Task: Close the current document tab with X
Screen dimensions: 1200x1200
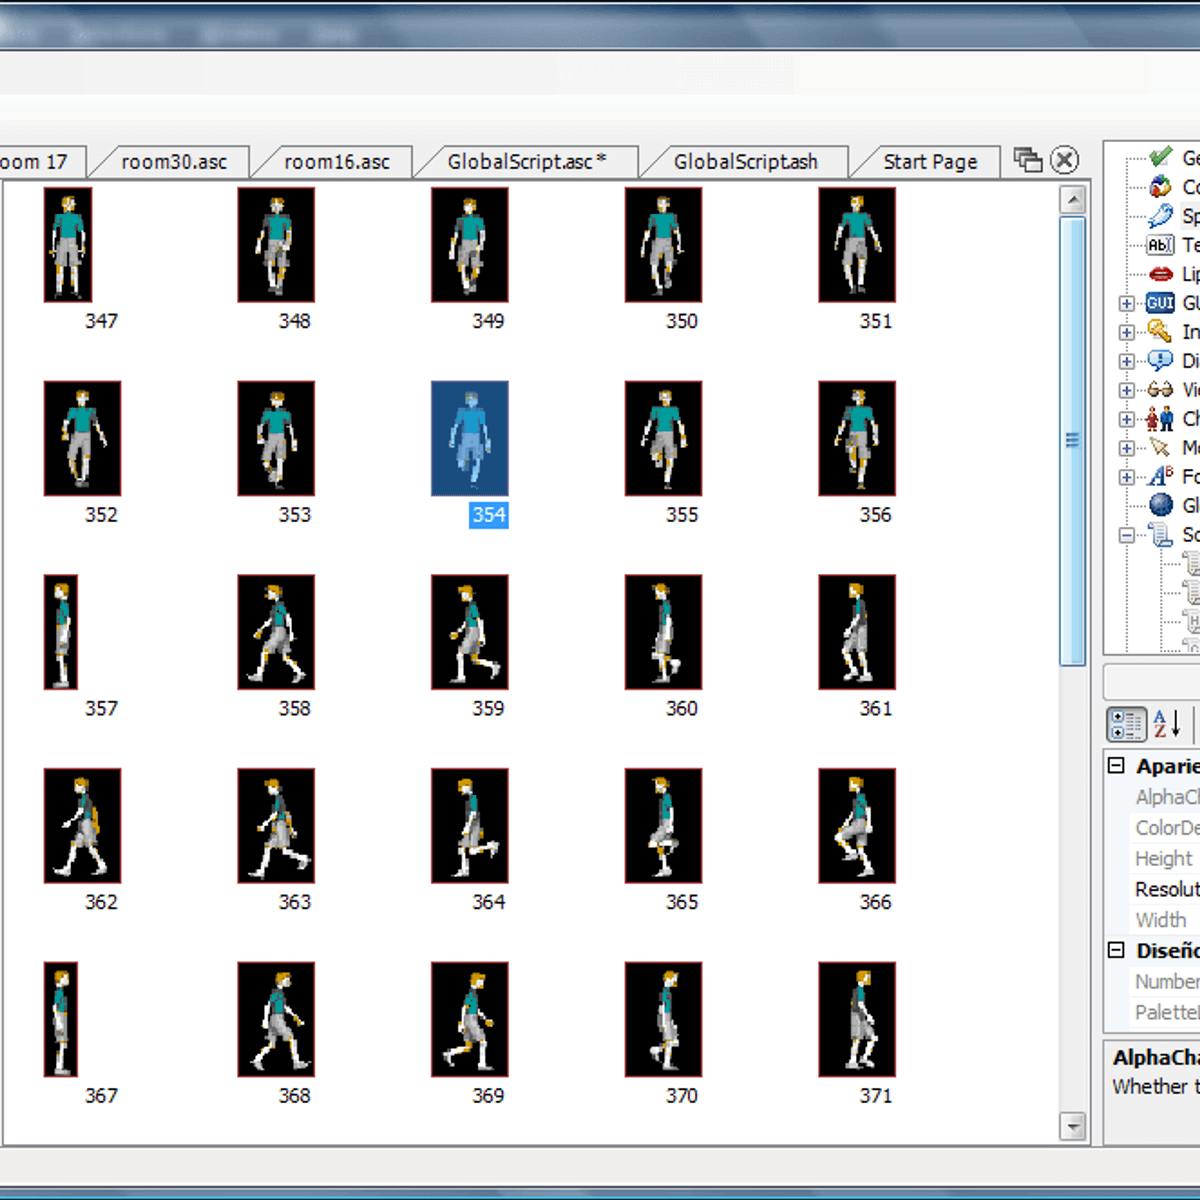Action: [x=1065, y=160]
